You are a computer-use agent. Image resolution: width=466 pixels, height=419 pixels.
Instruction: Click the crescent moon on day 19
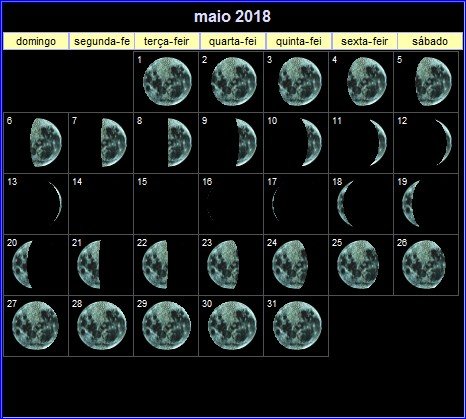[411, 204]
